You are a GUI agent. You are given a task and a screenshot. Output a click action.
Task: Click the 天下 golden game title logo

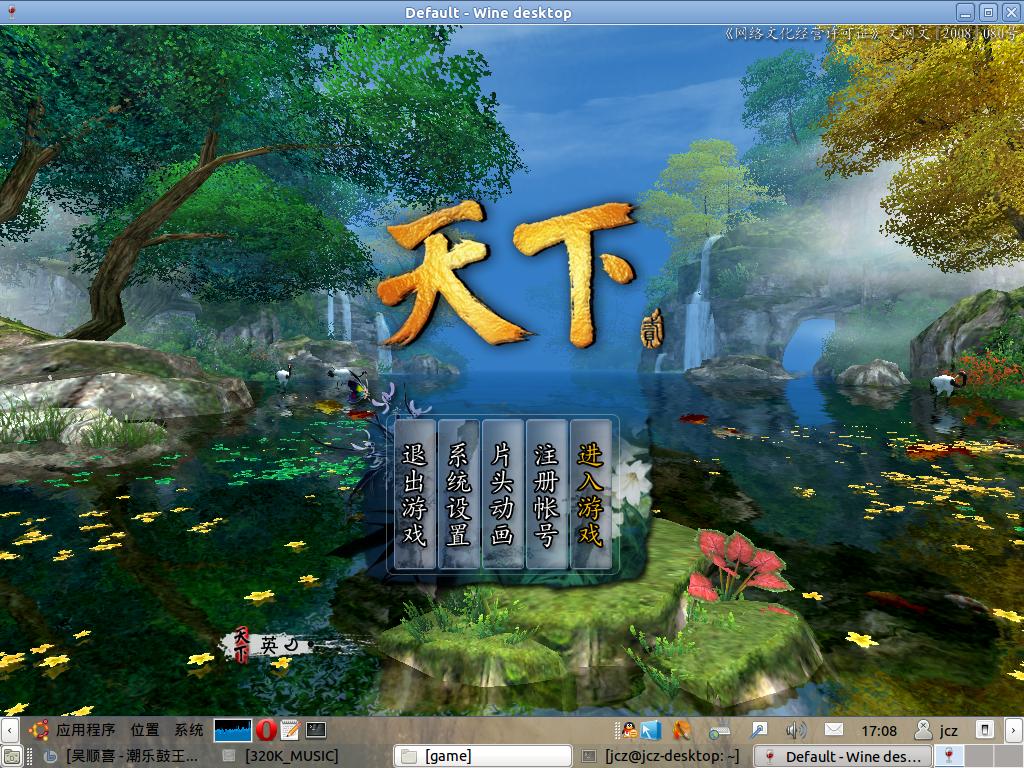tap(507, 274)
